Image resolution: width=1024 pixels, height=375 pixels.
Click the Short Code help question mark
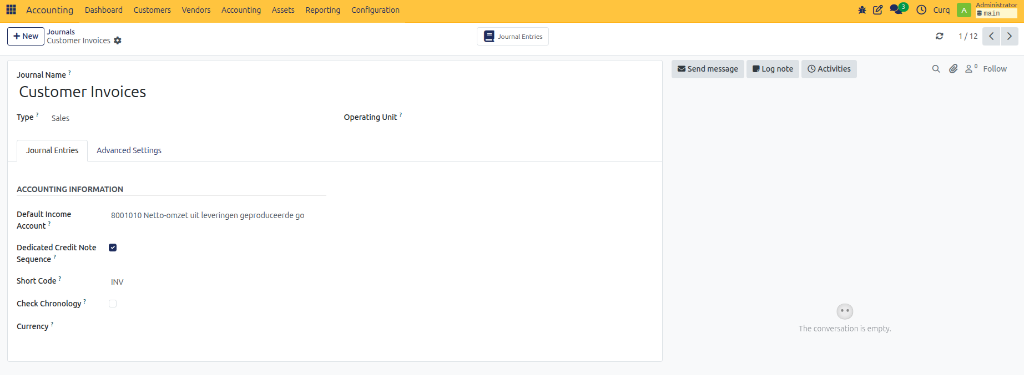click(60, 278)
